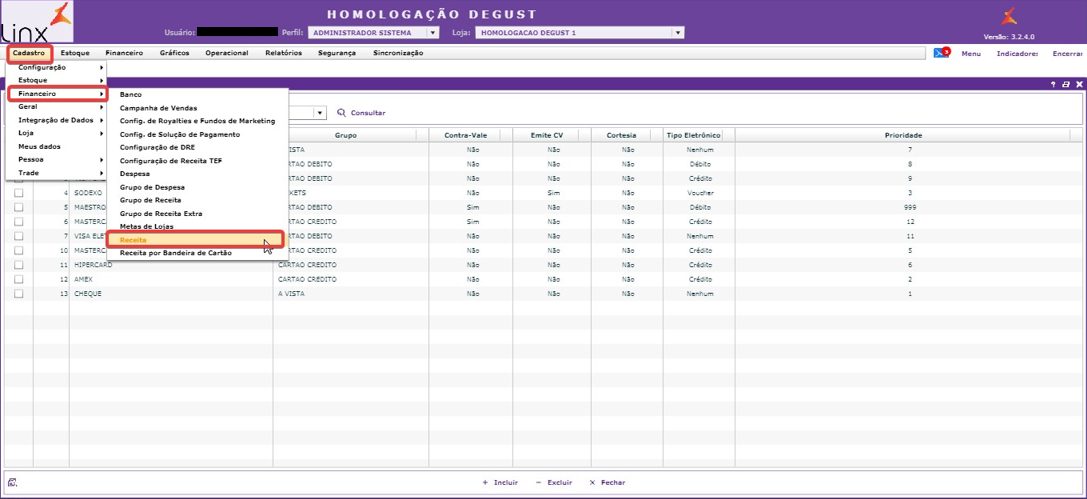Click the Menu link at top right
This screenshot has height=499, width=1087.
(971, 53)
